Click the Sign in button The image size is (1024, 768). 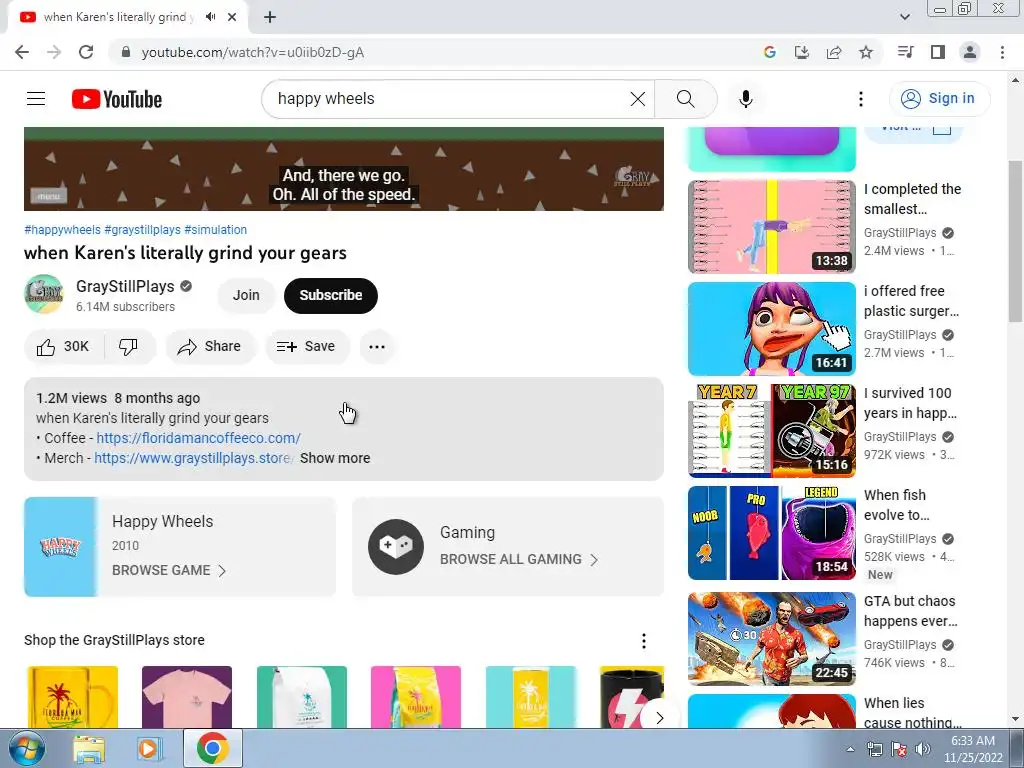(939, 99)
